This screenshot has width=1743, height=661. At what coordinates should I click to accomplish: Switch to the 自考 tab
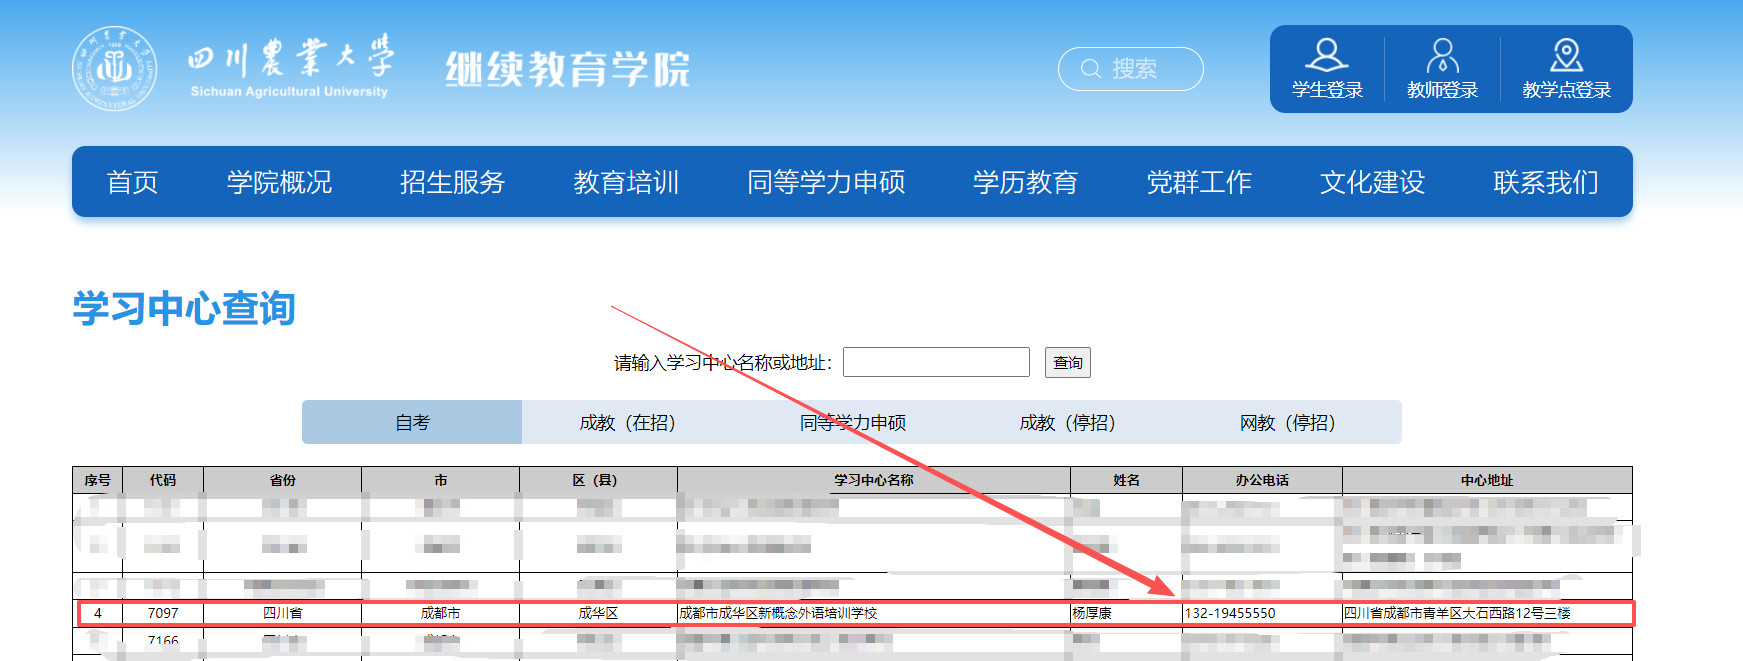(412, 423)
